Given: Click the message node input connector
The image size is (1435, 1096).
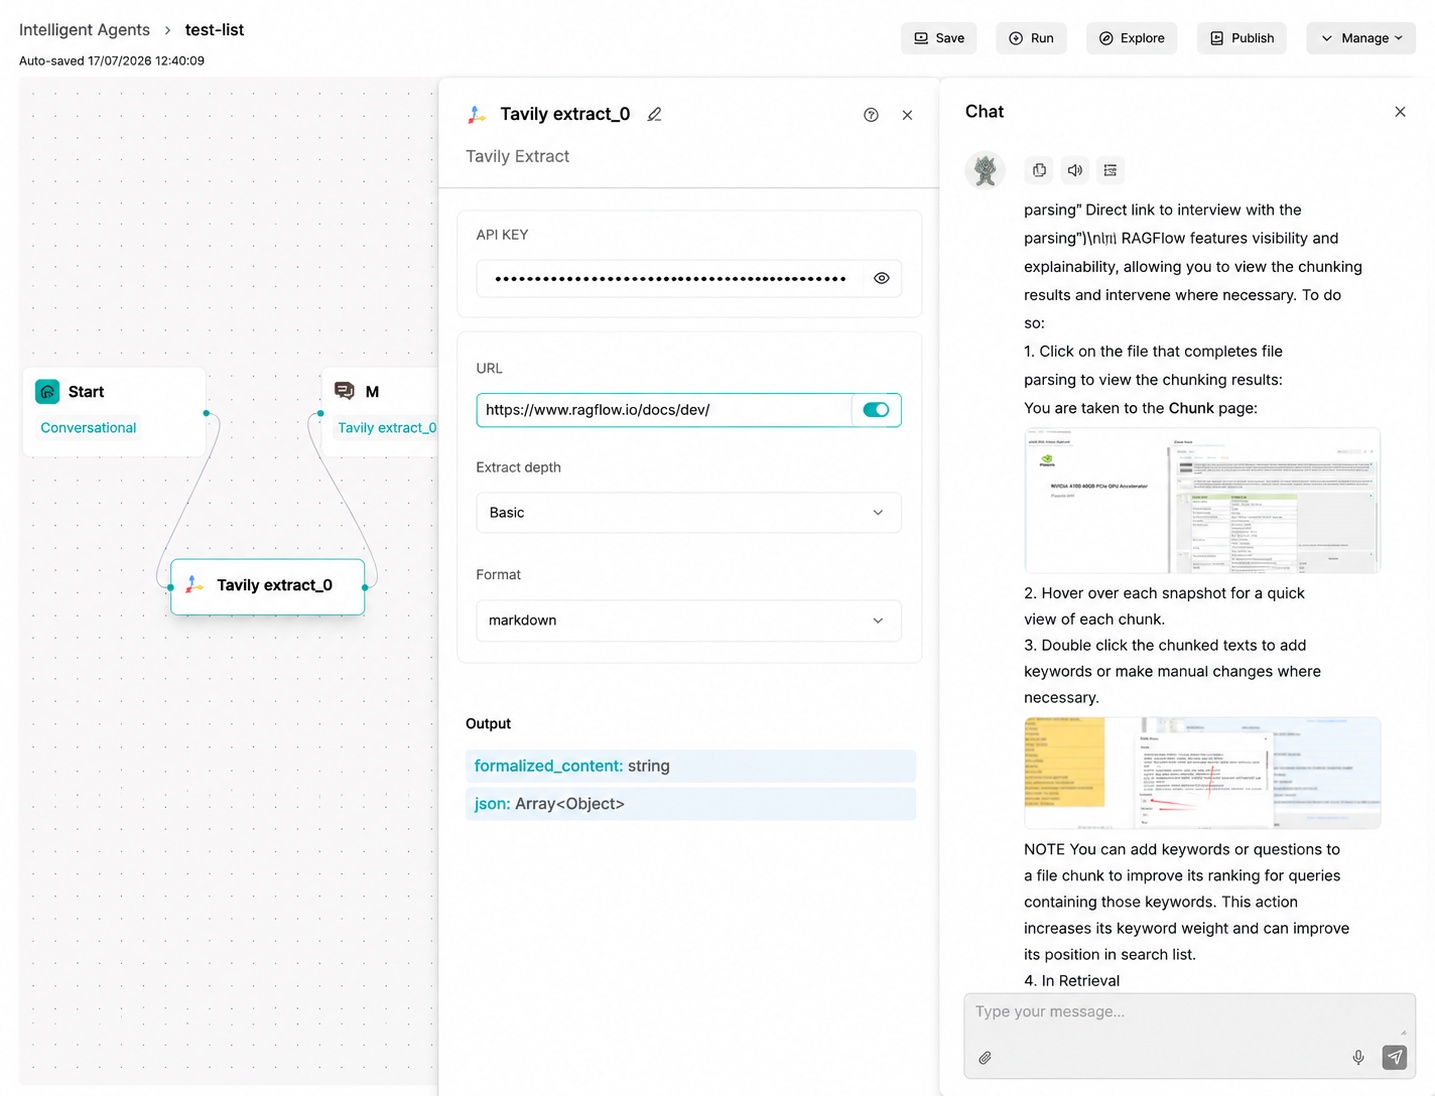Looking at the screenshot, I should 320,413.
